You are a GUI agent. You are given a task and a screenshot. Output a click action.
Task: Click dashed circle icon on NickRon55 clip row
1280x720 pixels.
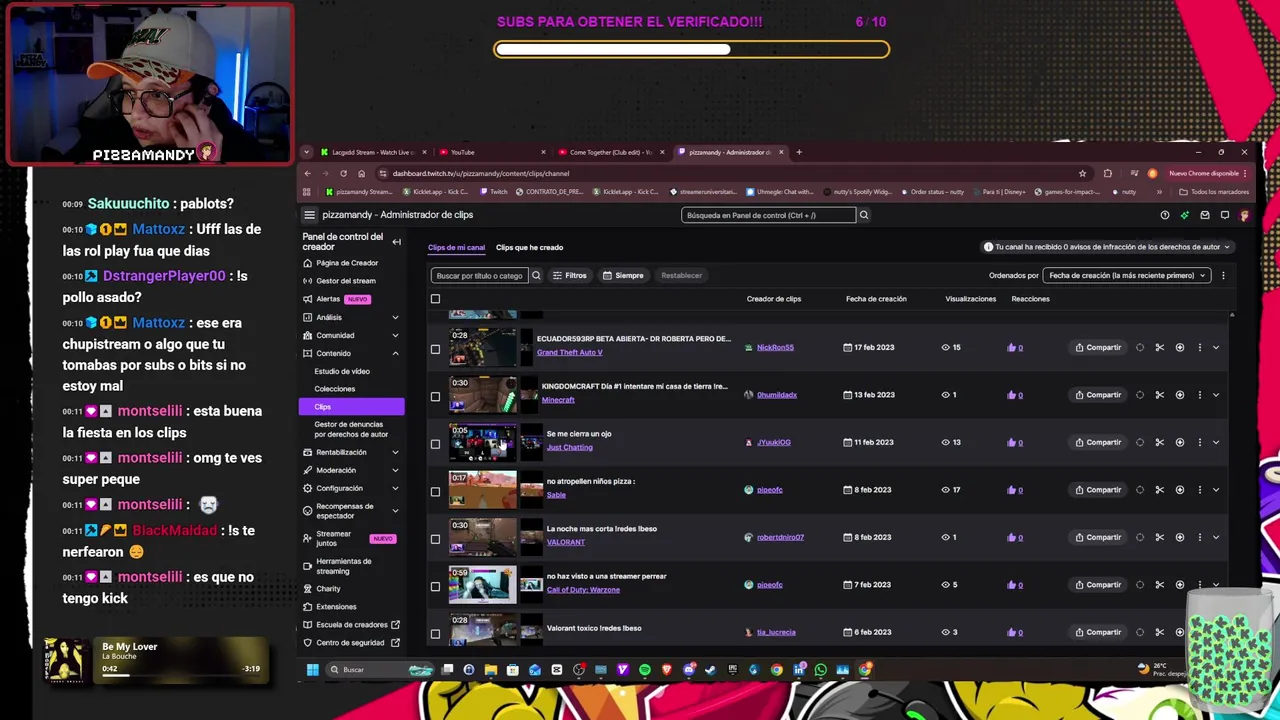(1140, 347)
